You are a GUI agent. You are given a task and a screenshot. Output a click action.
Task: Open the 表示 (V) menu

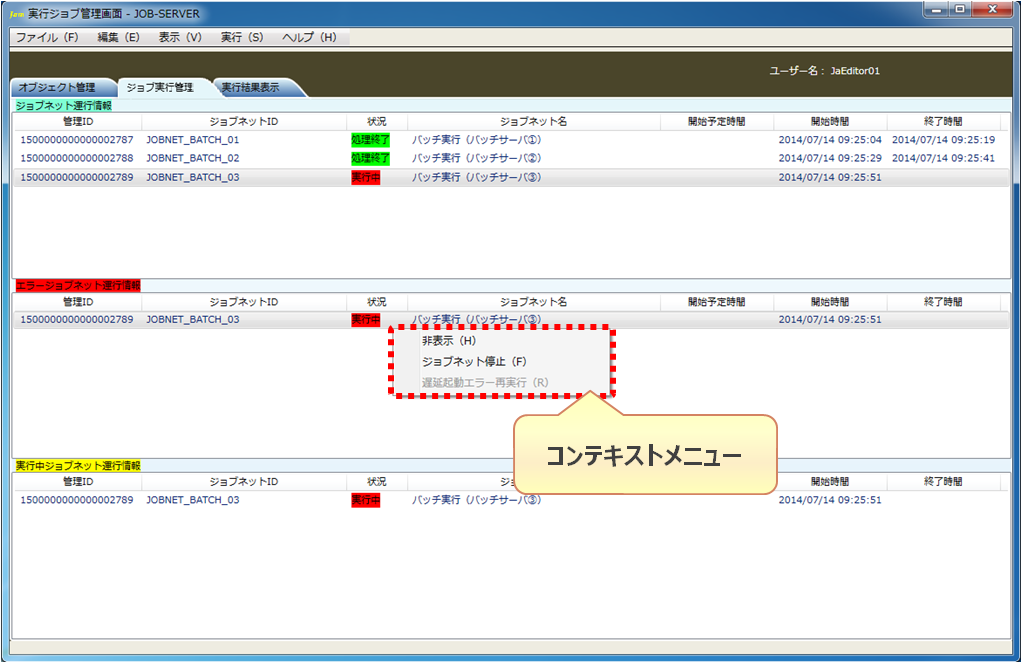coord(180,37)
